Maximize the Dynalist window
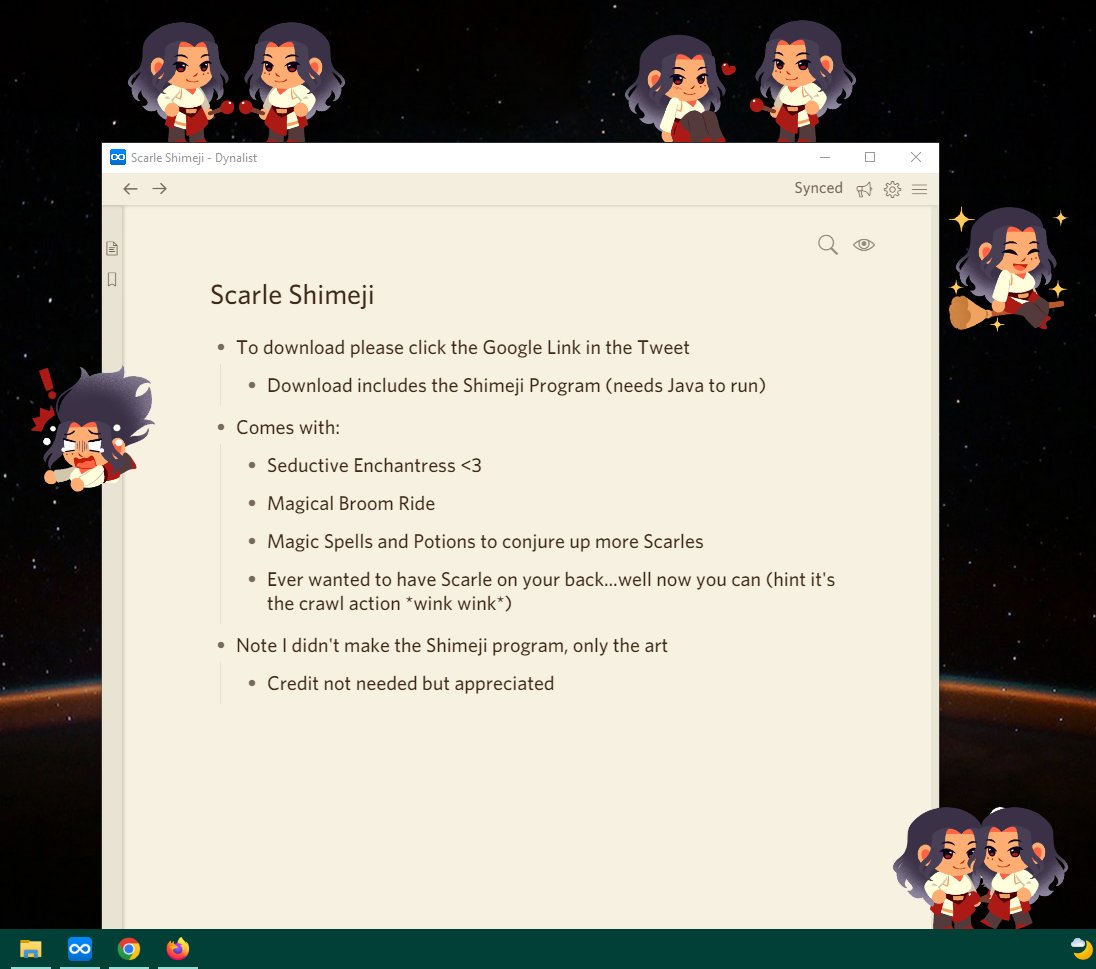1096x969 pixels. tap(870, 157)
